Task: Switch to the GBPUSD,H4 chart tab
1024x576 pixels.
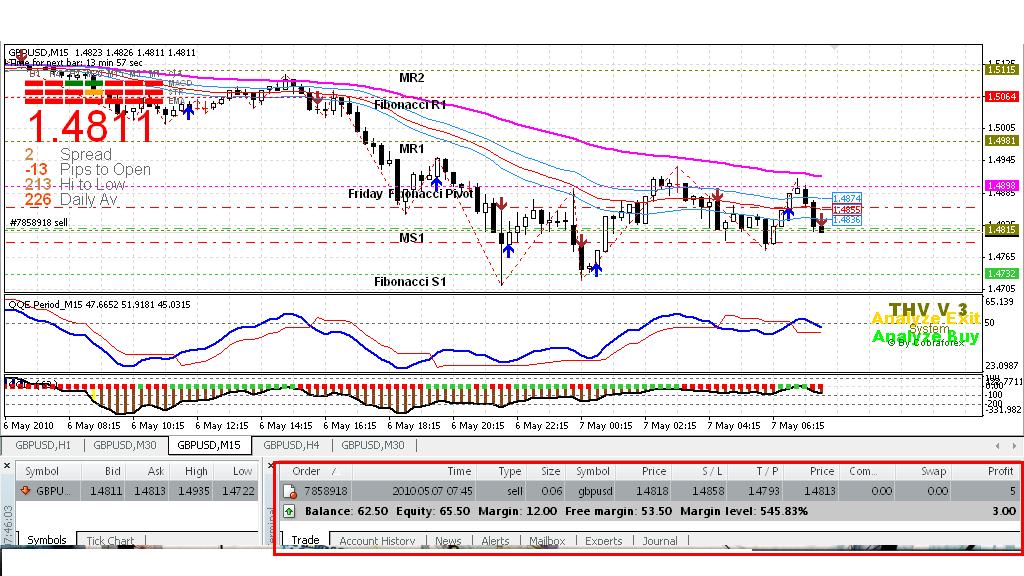Action: pyautogui.click(x=291, y=445)
